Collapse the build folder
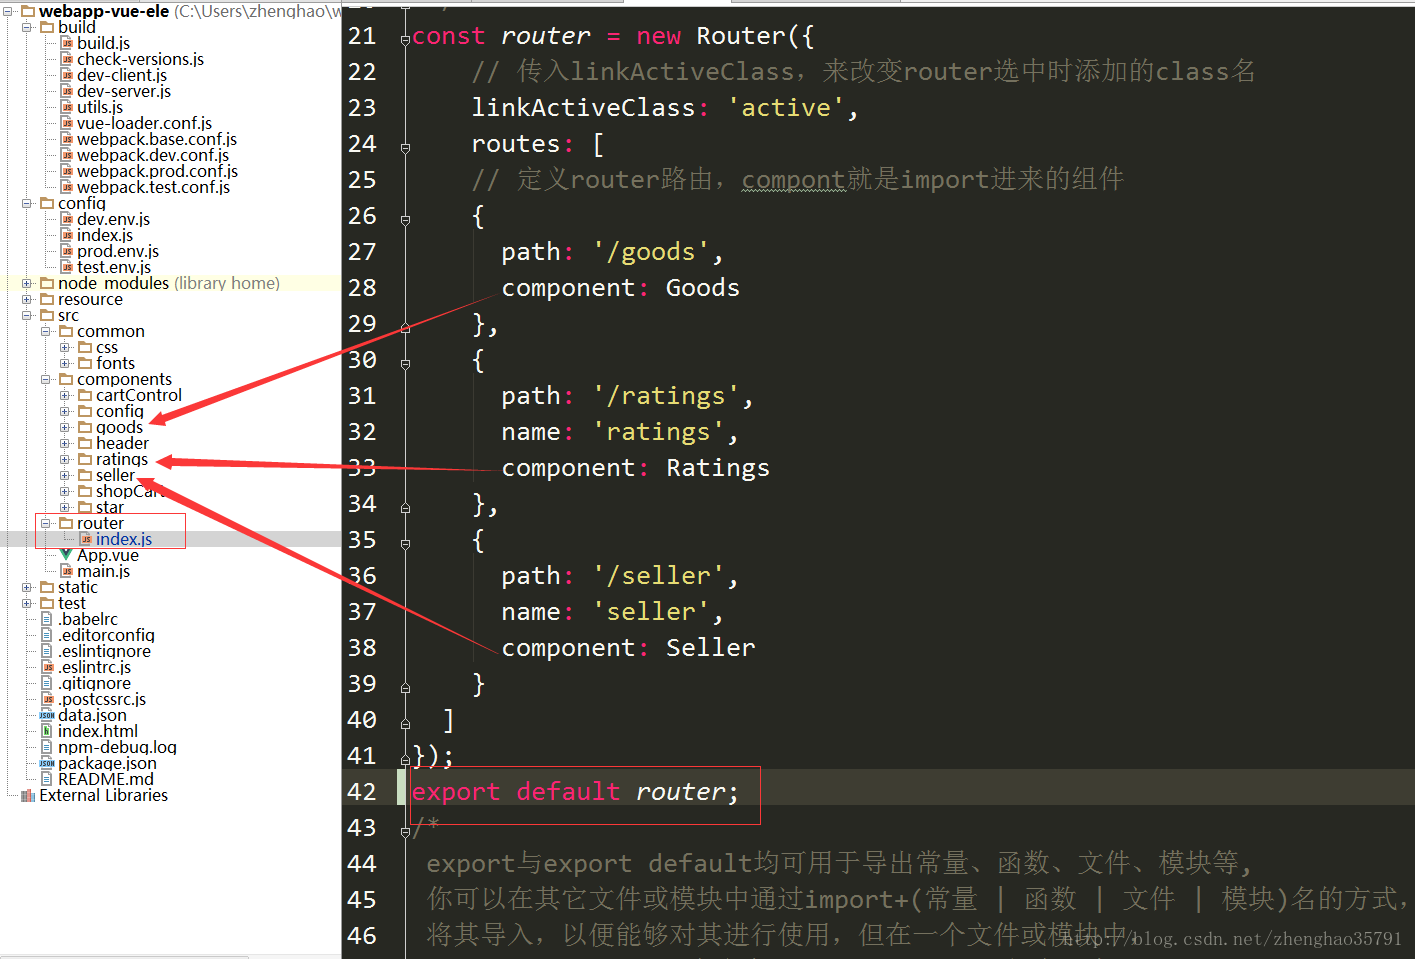Viewport: 1415px width, 959px height. pyautogui.click(x=27, y=27)
